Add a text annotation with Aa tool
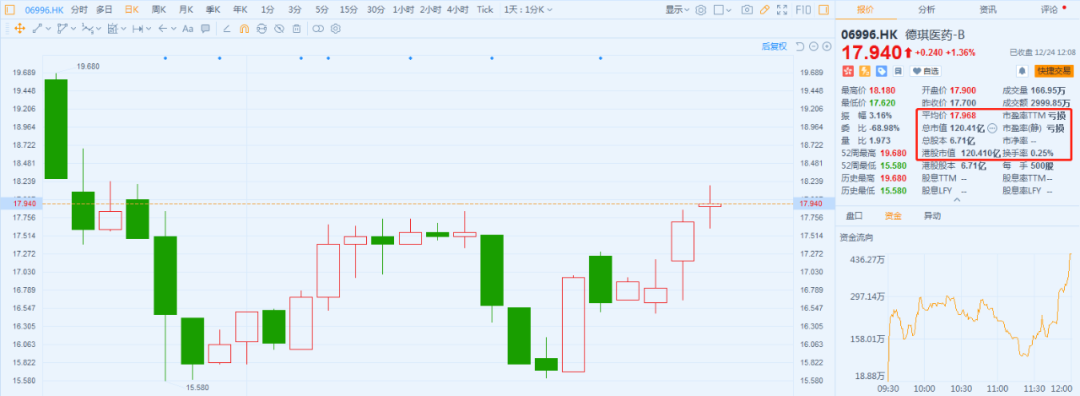 pyautogui.click(x=188, y=29)
